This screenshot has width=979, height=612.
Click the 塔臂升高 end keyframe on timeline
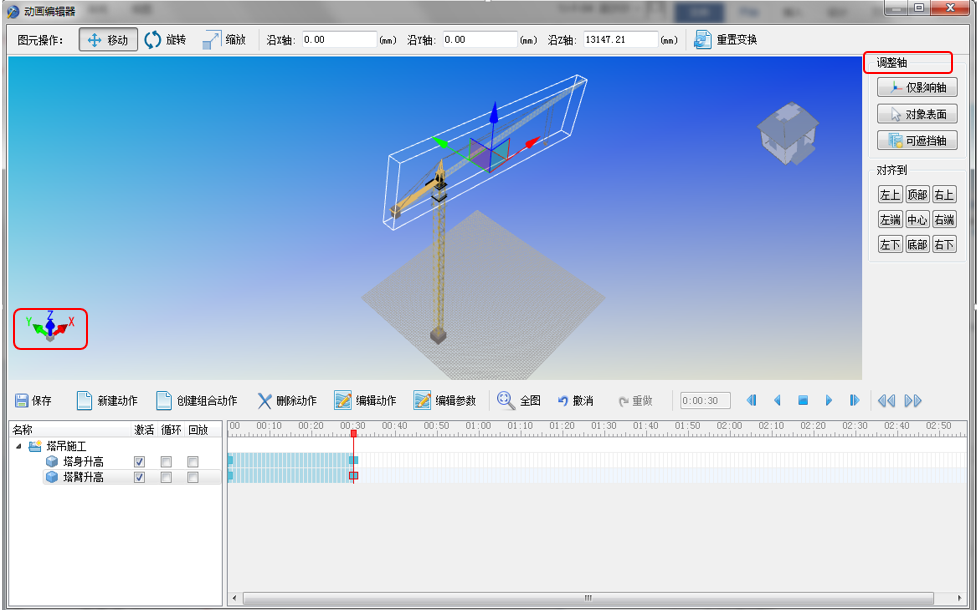pos(353,476)
